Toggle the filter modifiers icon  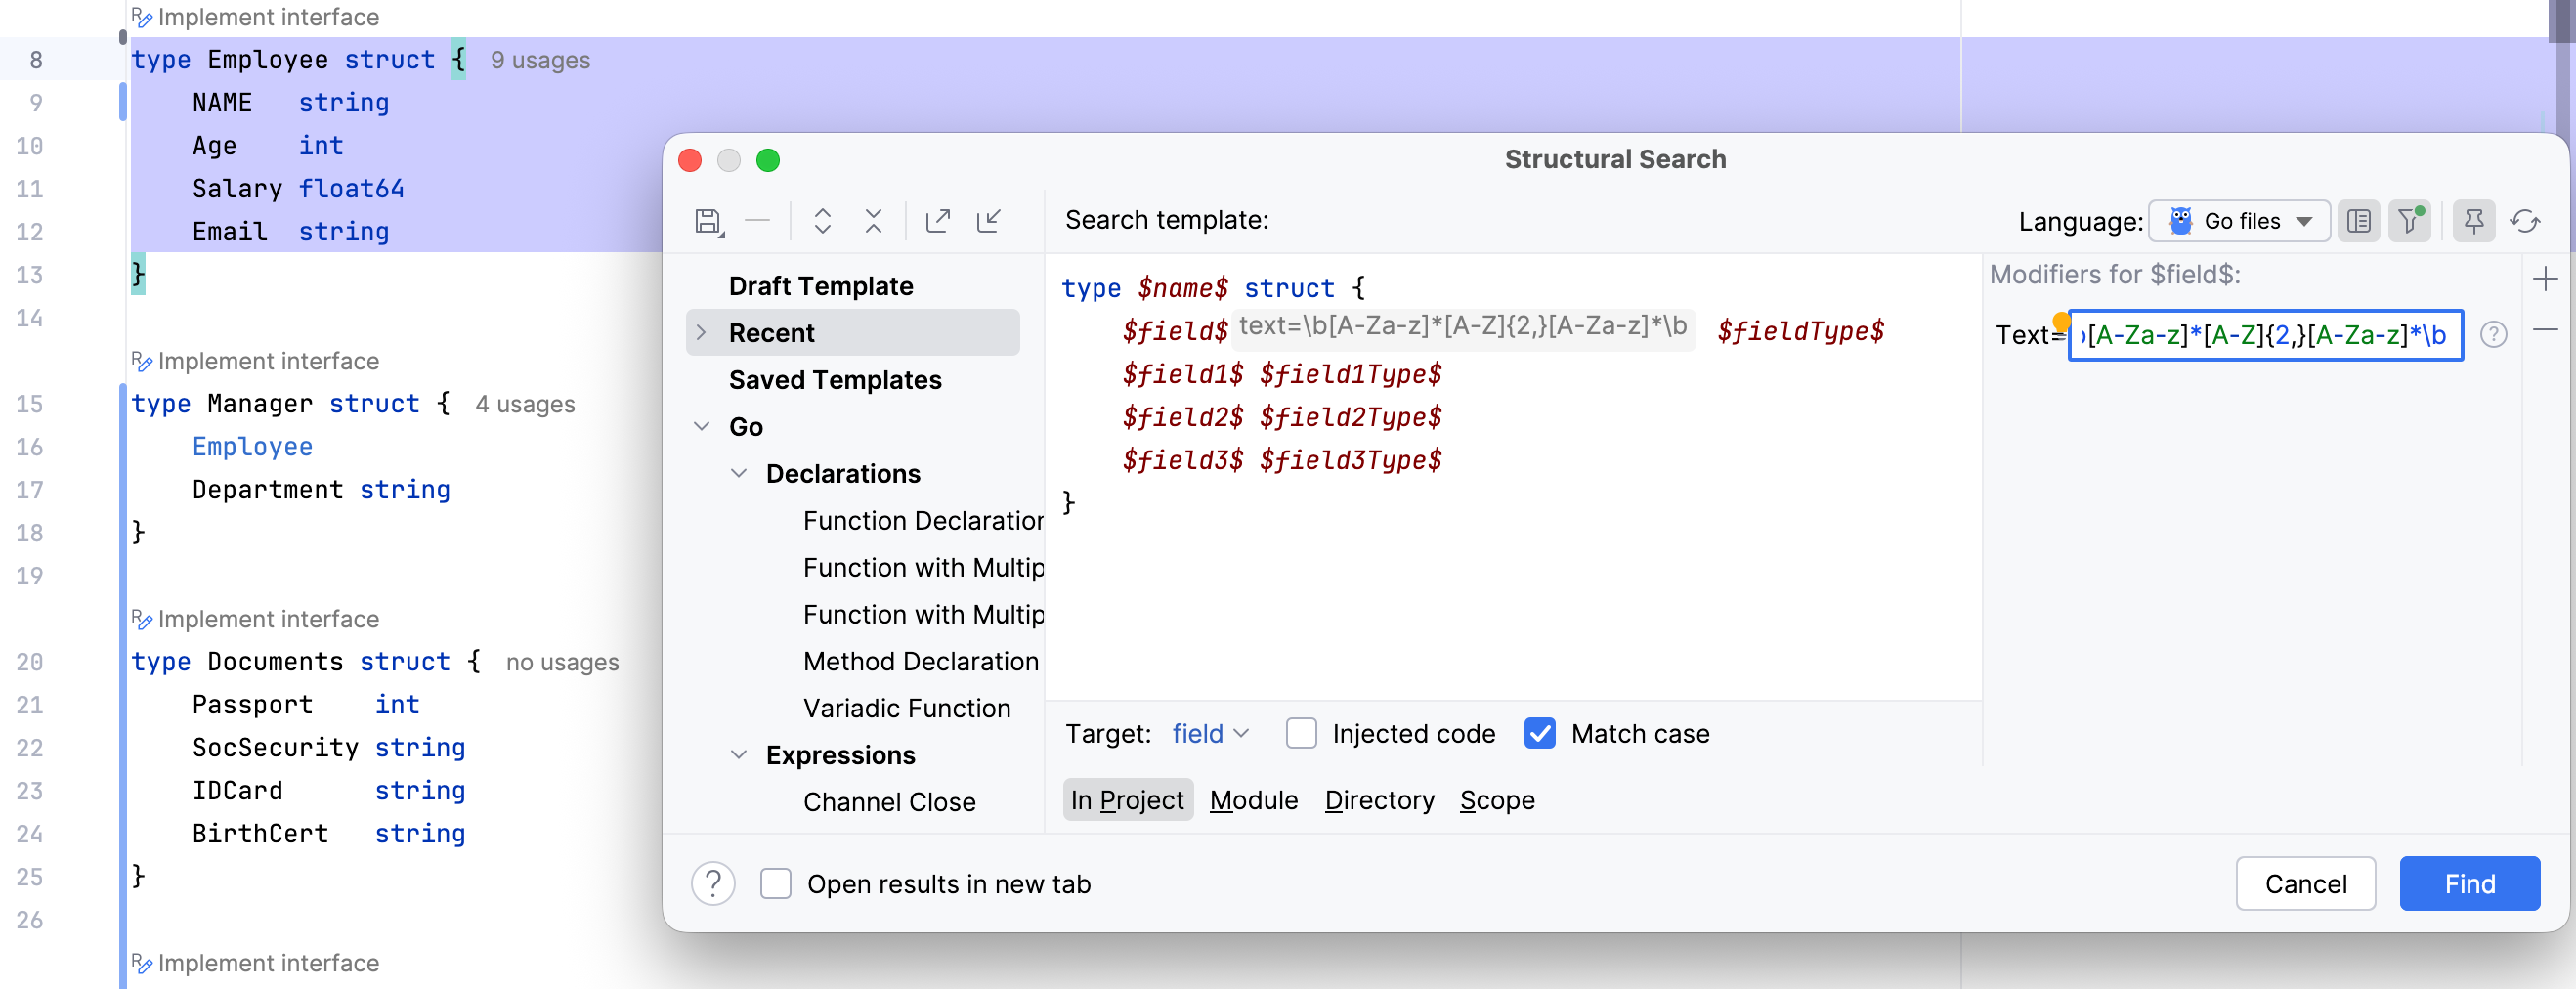(x=2409, y=221)
